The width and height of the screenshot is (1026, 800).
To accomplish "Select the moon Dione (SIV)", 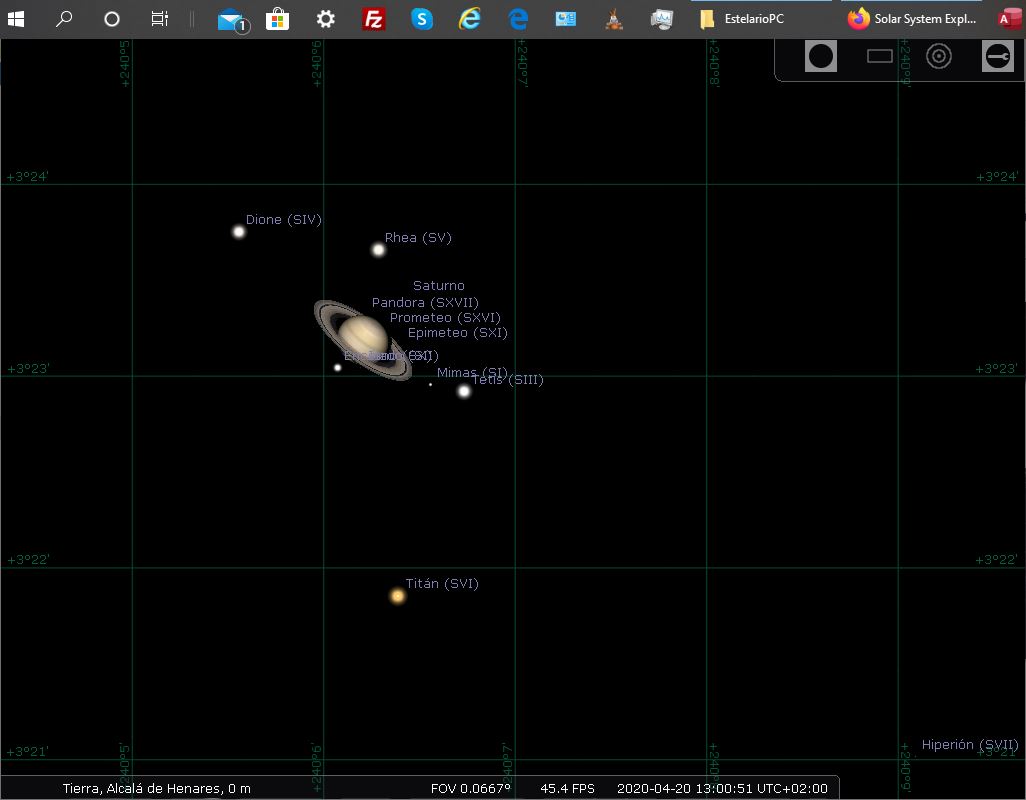I will [239, 232].
